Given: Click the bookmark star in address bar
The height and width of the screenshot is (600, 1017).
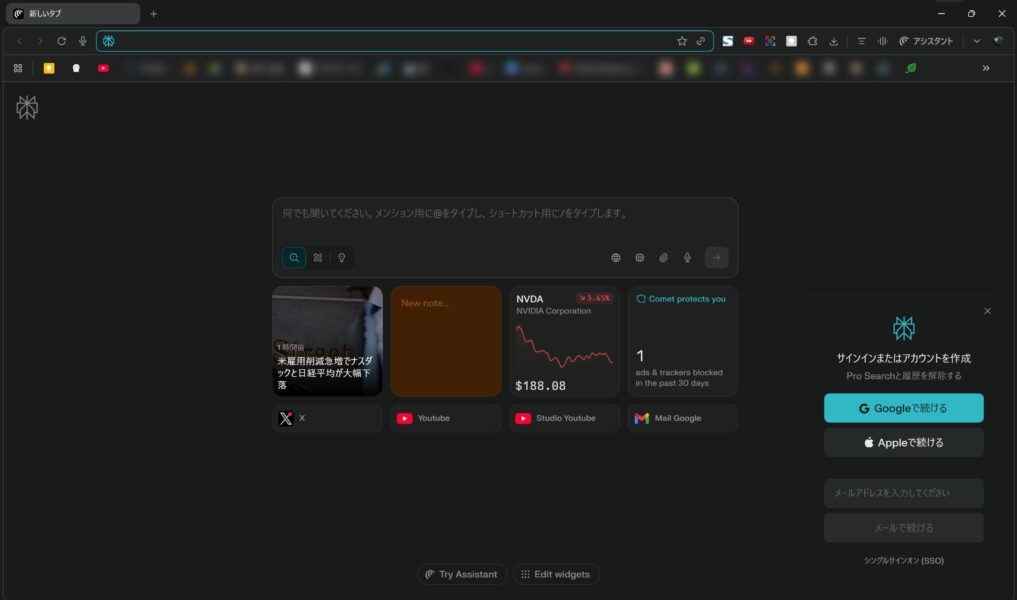Looking at the screenshot, I should click(682, 41).
